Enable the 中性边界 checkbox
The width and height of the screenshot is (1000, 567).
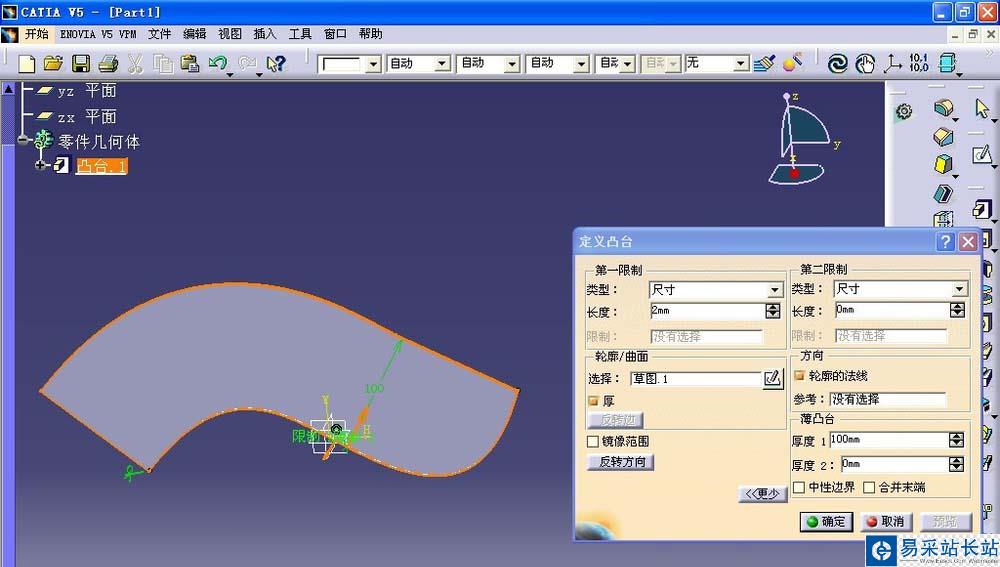[x=798, y=487]
